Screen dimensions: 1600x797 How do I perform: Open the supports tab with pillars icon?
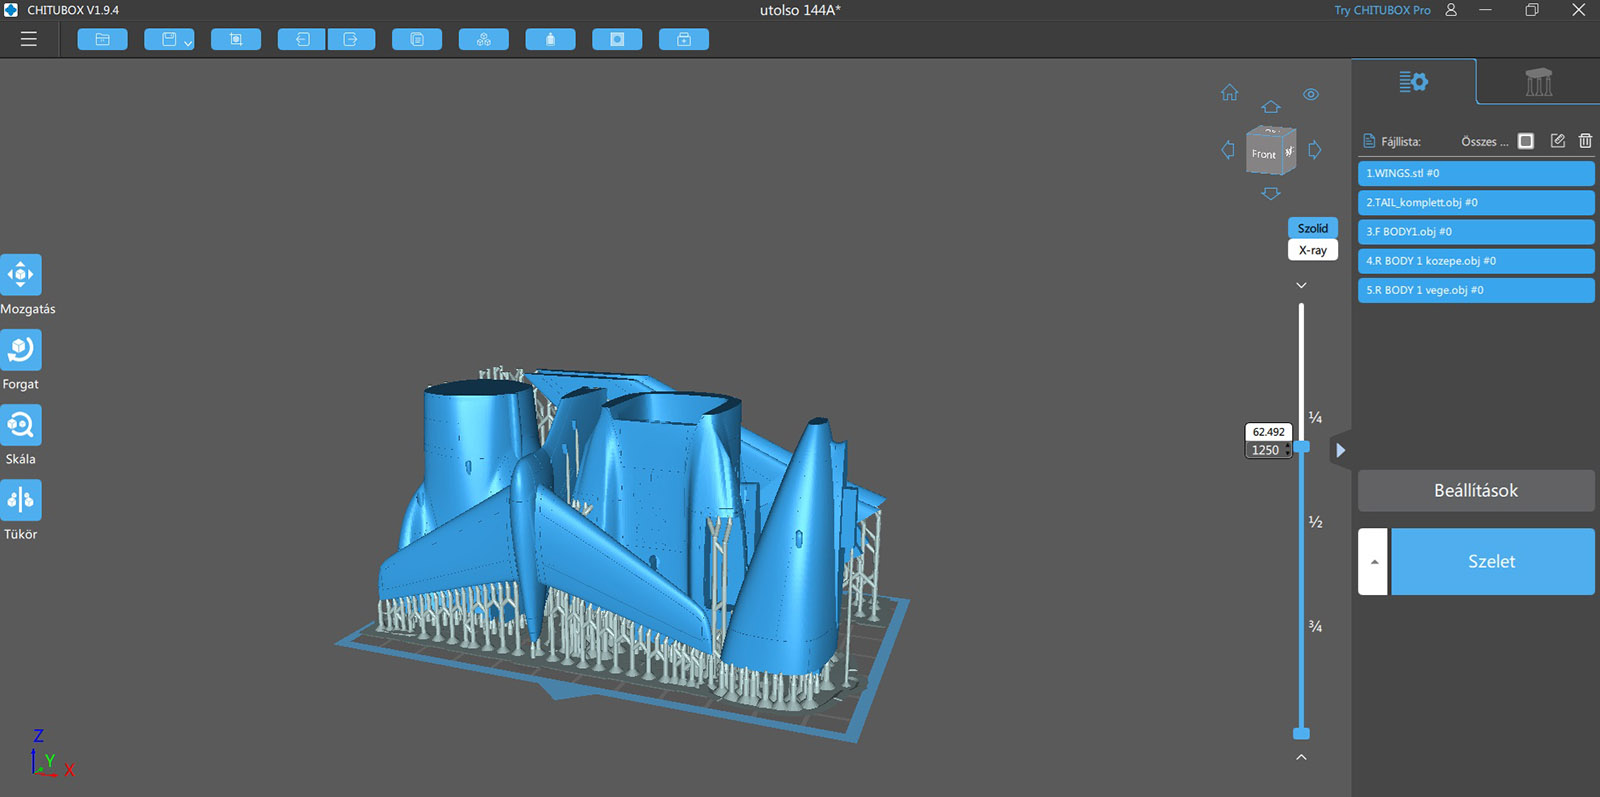tap(1538, 82)
